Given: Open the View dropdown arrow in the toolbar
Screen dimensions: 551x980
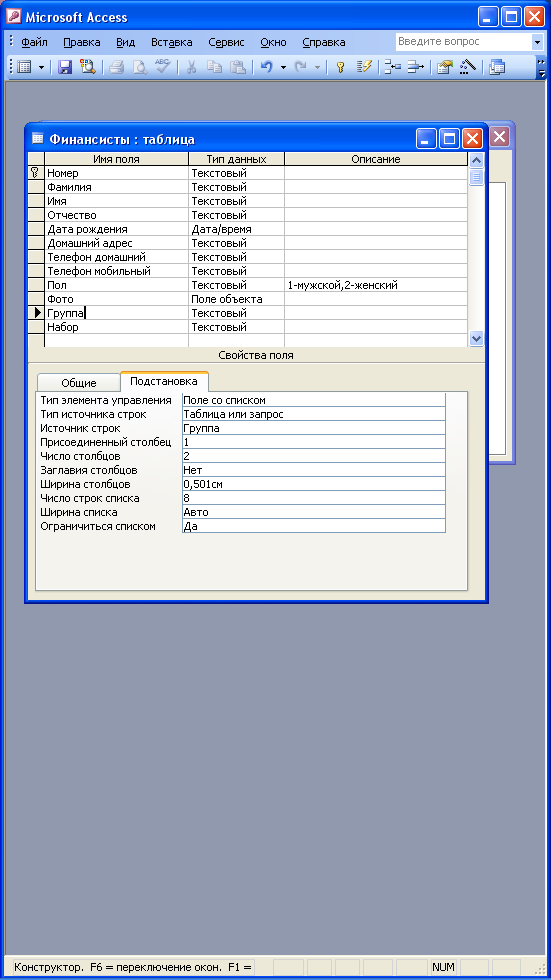Looking at the screenshot, I should pos(41,67).
